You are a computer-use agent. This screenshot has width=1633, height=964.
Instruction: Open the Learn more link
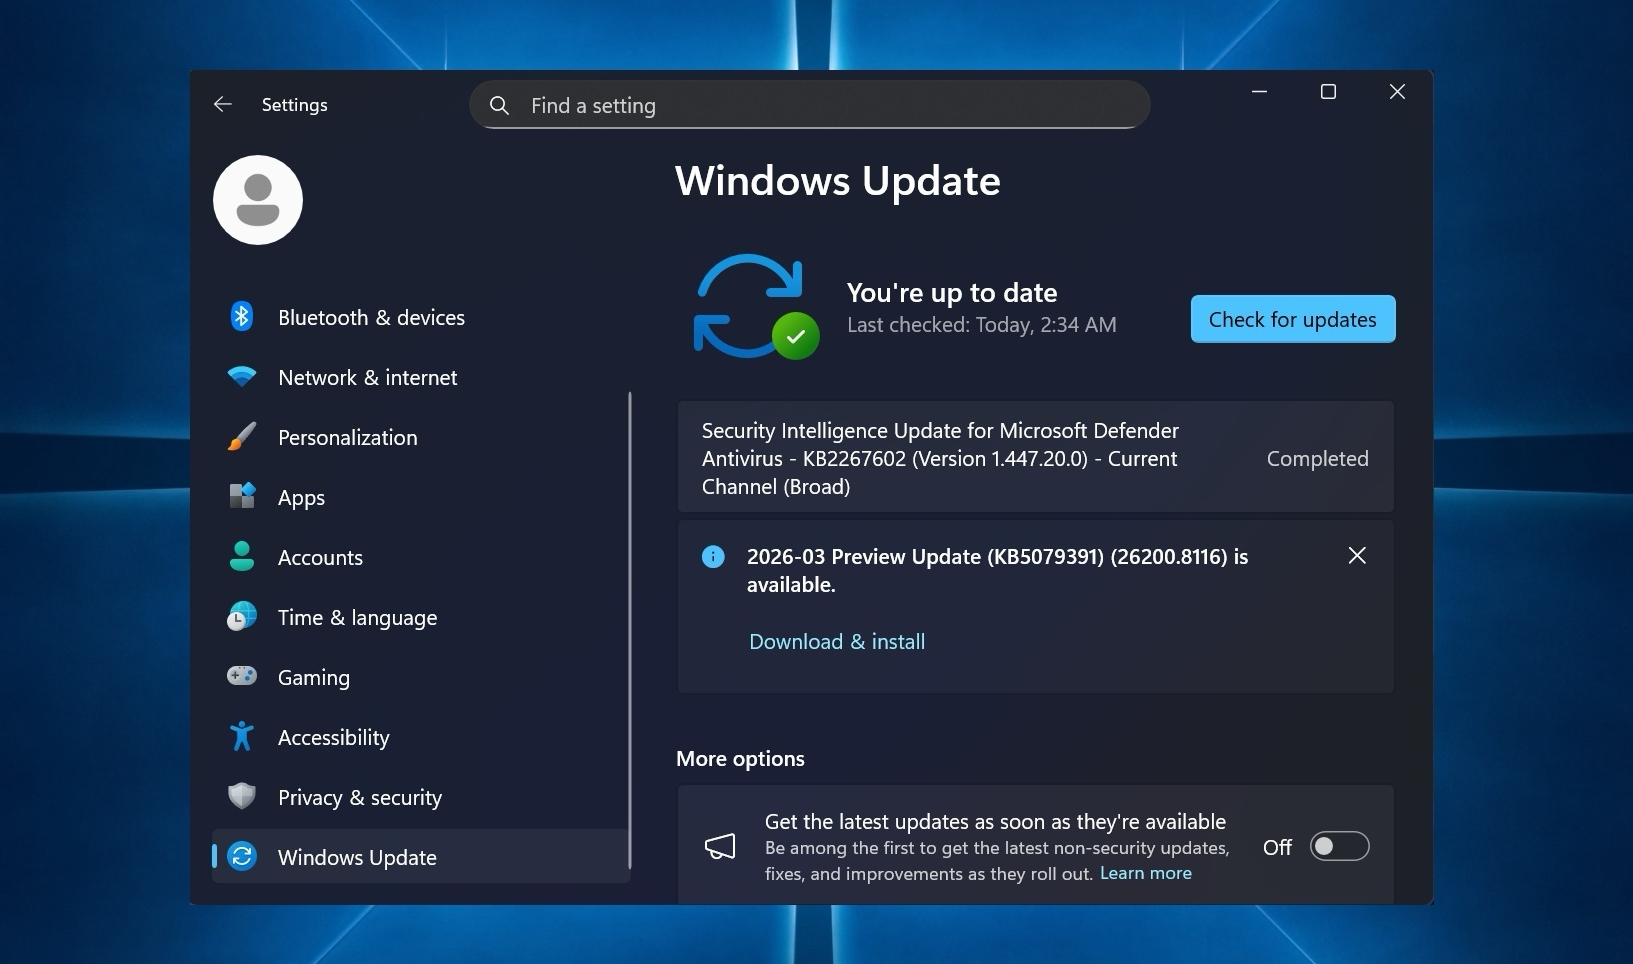click(1145, 873)
